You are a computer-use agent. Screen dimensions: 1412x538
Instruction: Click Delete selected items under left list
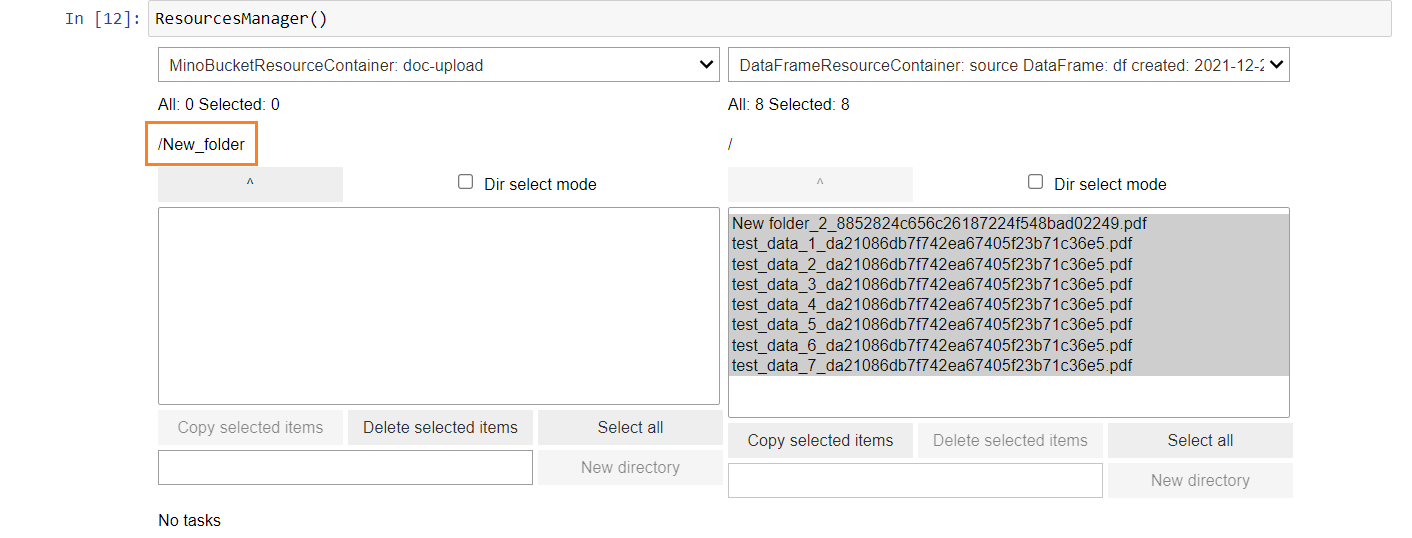[x=440, y=427]
